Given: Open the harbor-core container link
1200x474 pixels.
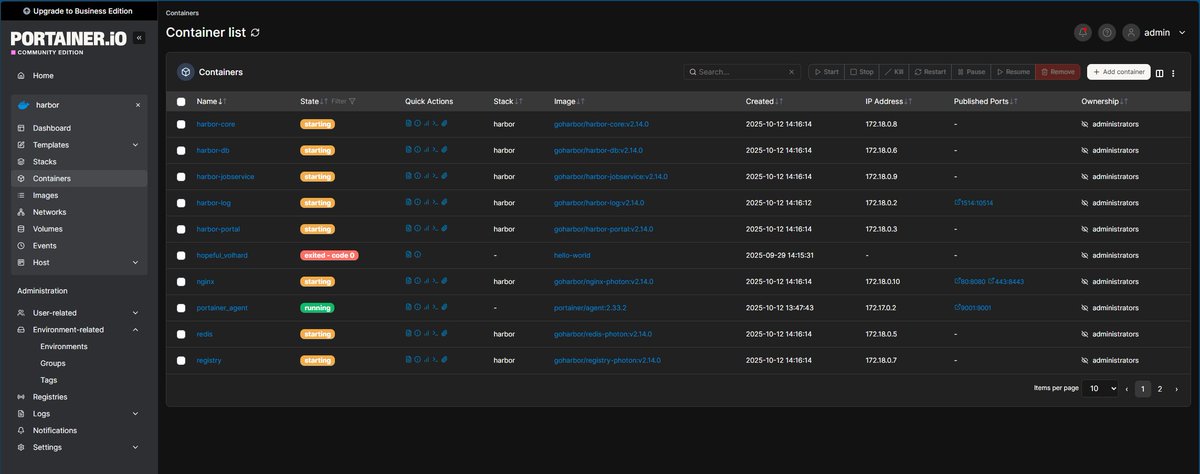Looking at the screenshot, I should click(x=216, y=124).
